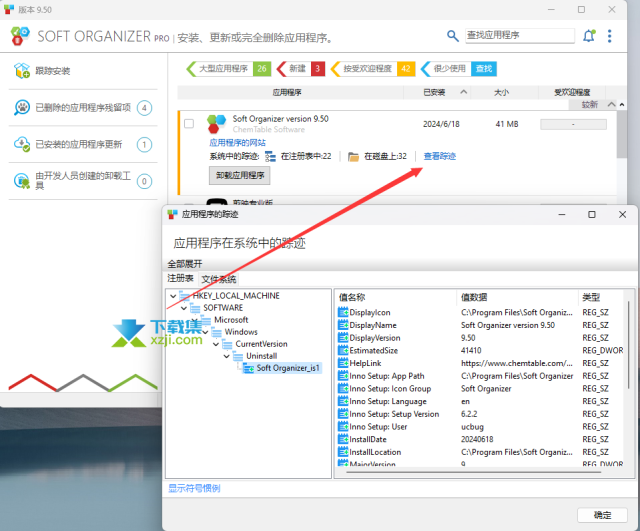Click Soft Organizer app icon in list
The image size is (640, 531).
click(x=216, y=124)
